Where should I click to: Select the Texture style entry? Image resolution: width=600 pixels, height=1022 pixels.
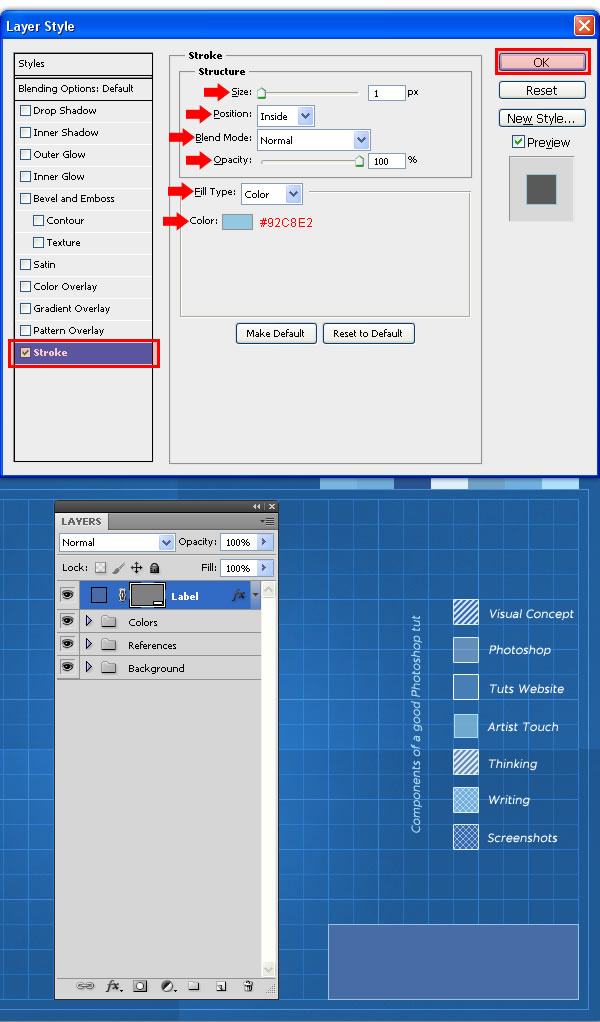coord(63,242)
